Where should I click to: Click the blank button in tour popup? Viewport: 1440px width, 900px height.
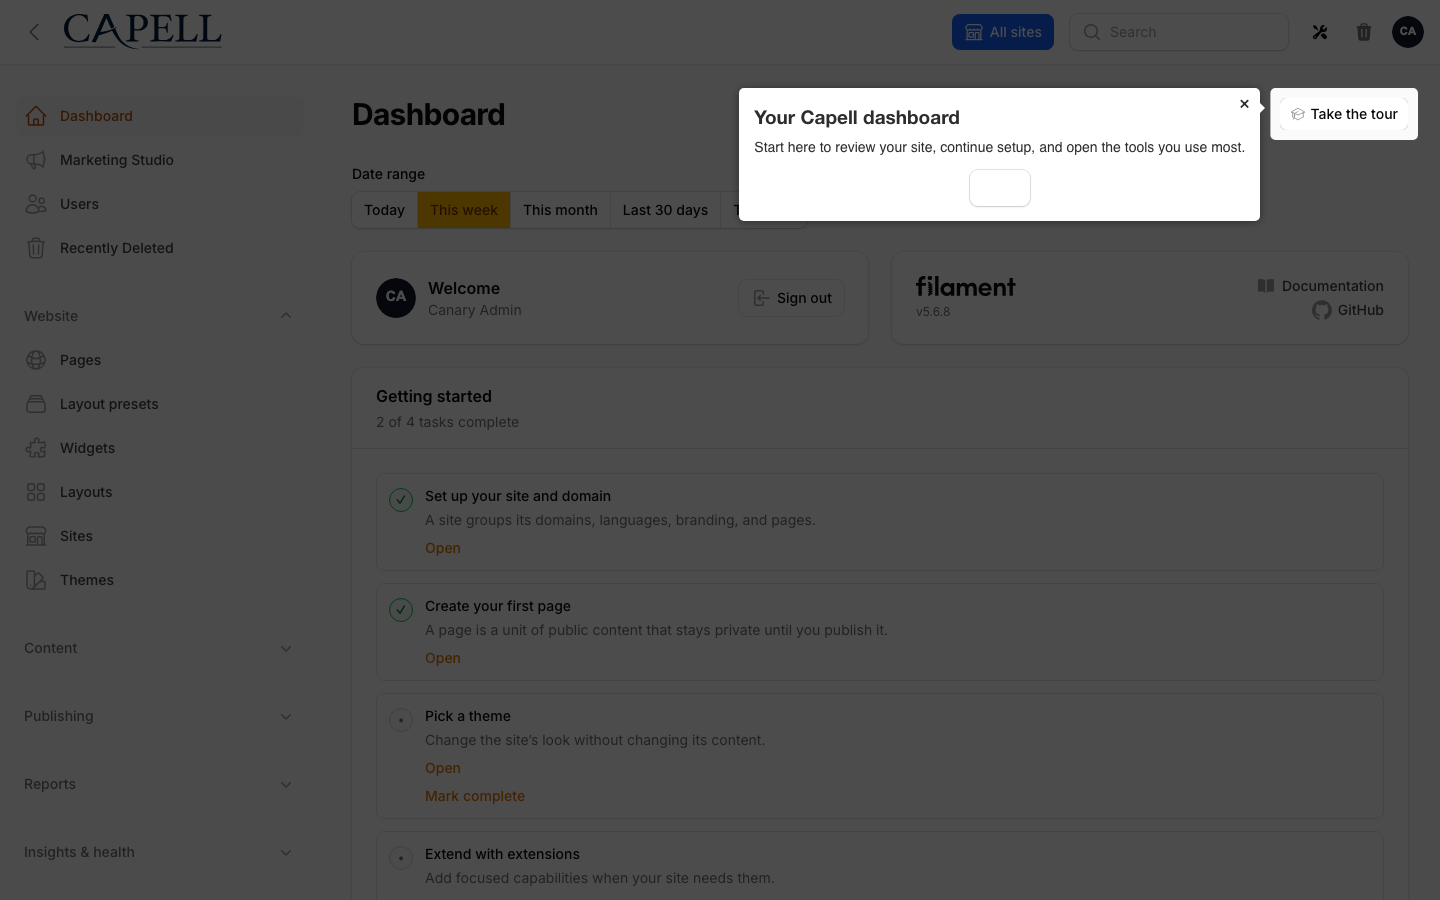click(1000, 188)
